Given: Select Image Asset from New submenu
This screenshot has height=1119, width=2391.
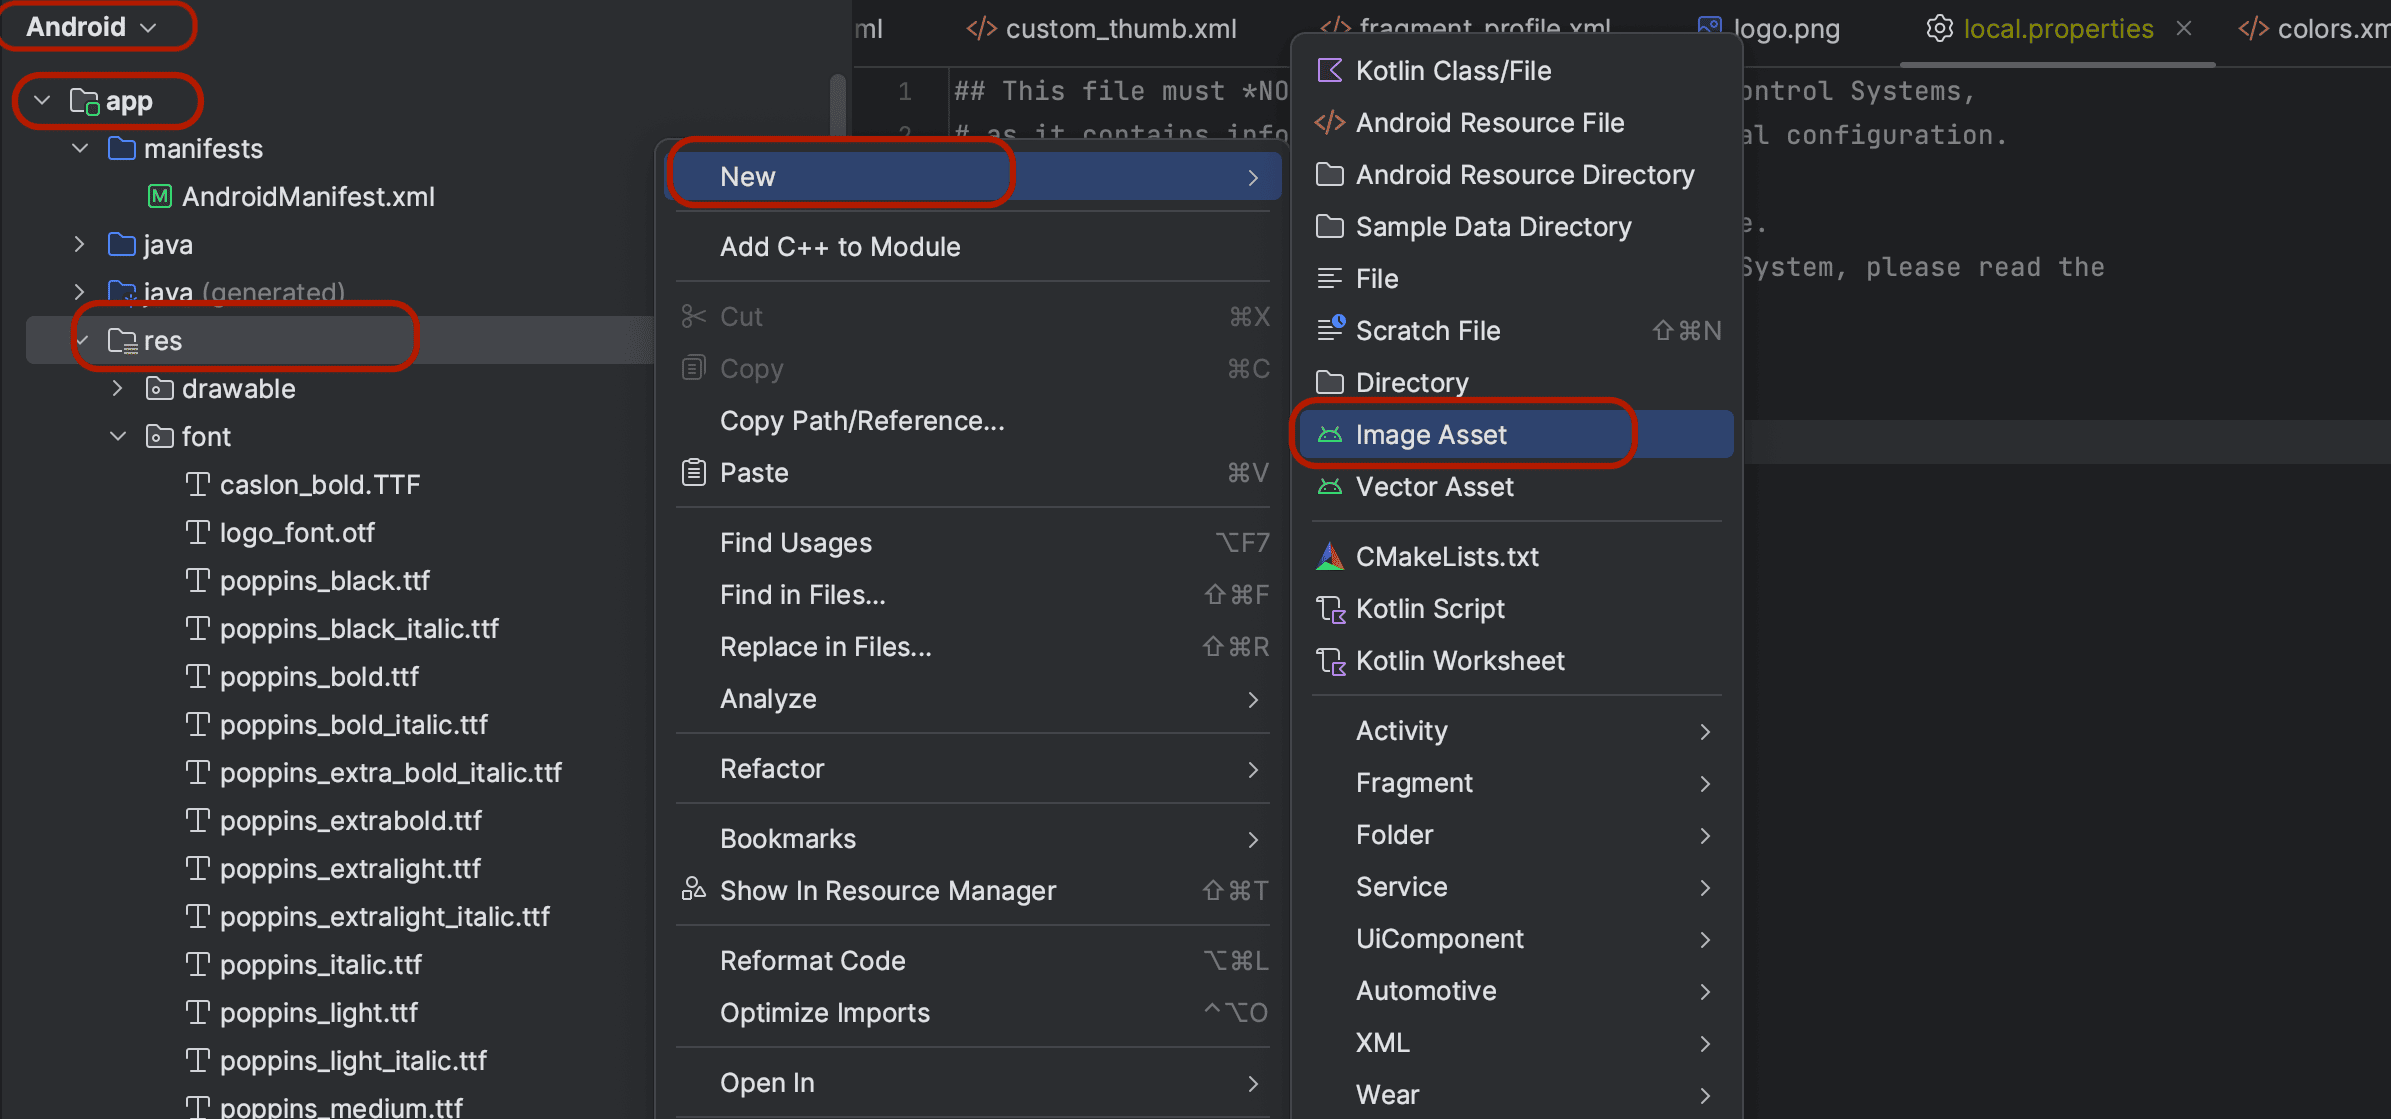Looking at the screenshot, I should [x=1430, y=435].
